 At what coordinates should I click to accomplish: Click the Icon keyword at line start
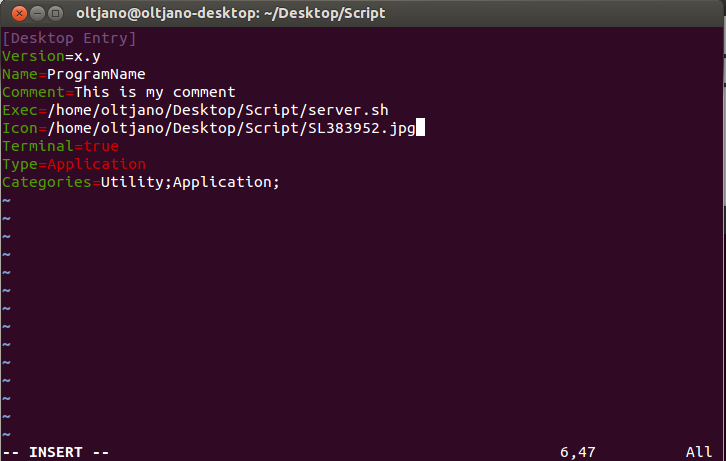(x=20, y=128)
